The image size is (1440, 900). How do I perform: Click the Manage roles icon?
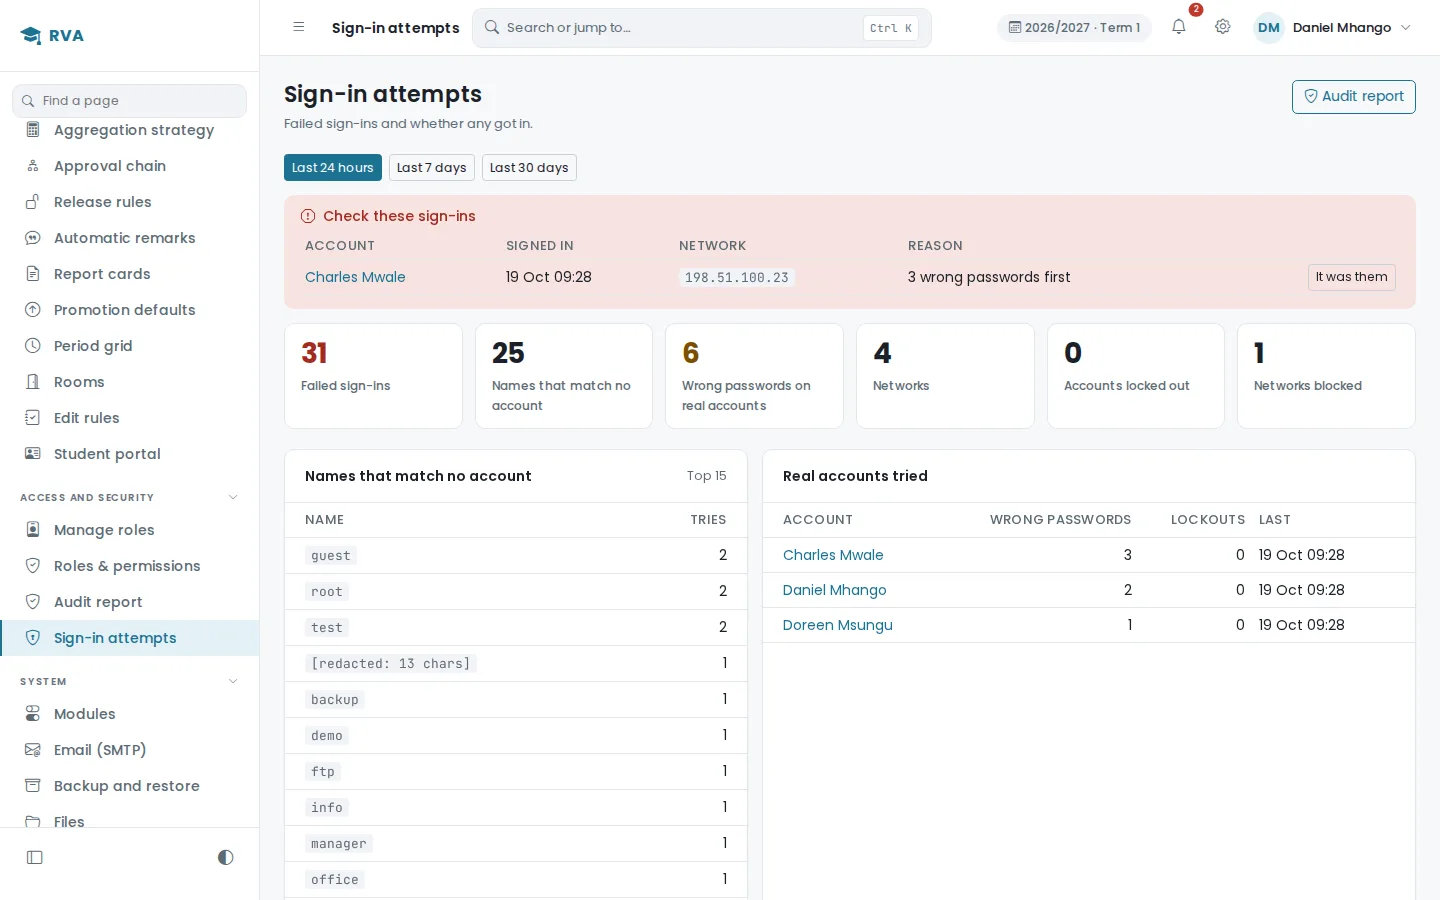[x=33, y=530]
